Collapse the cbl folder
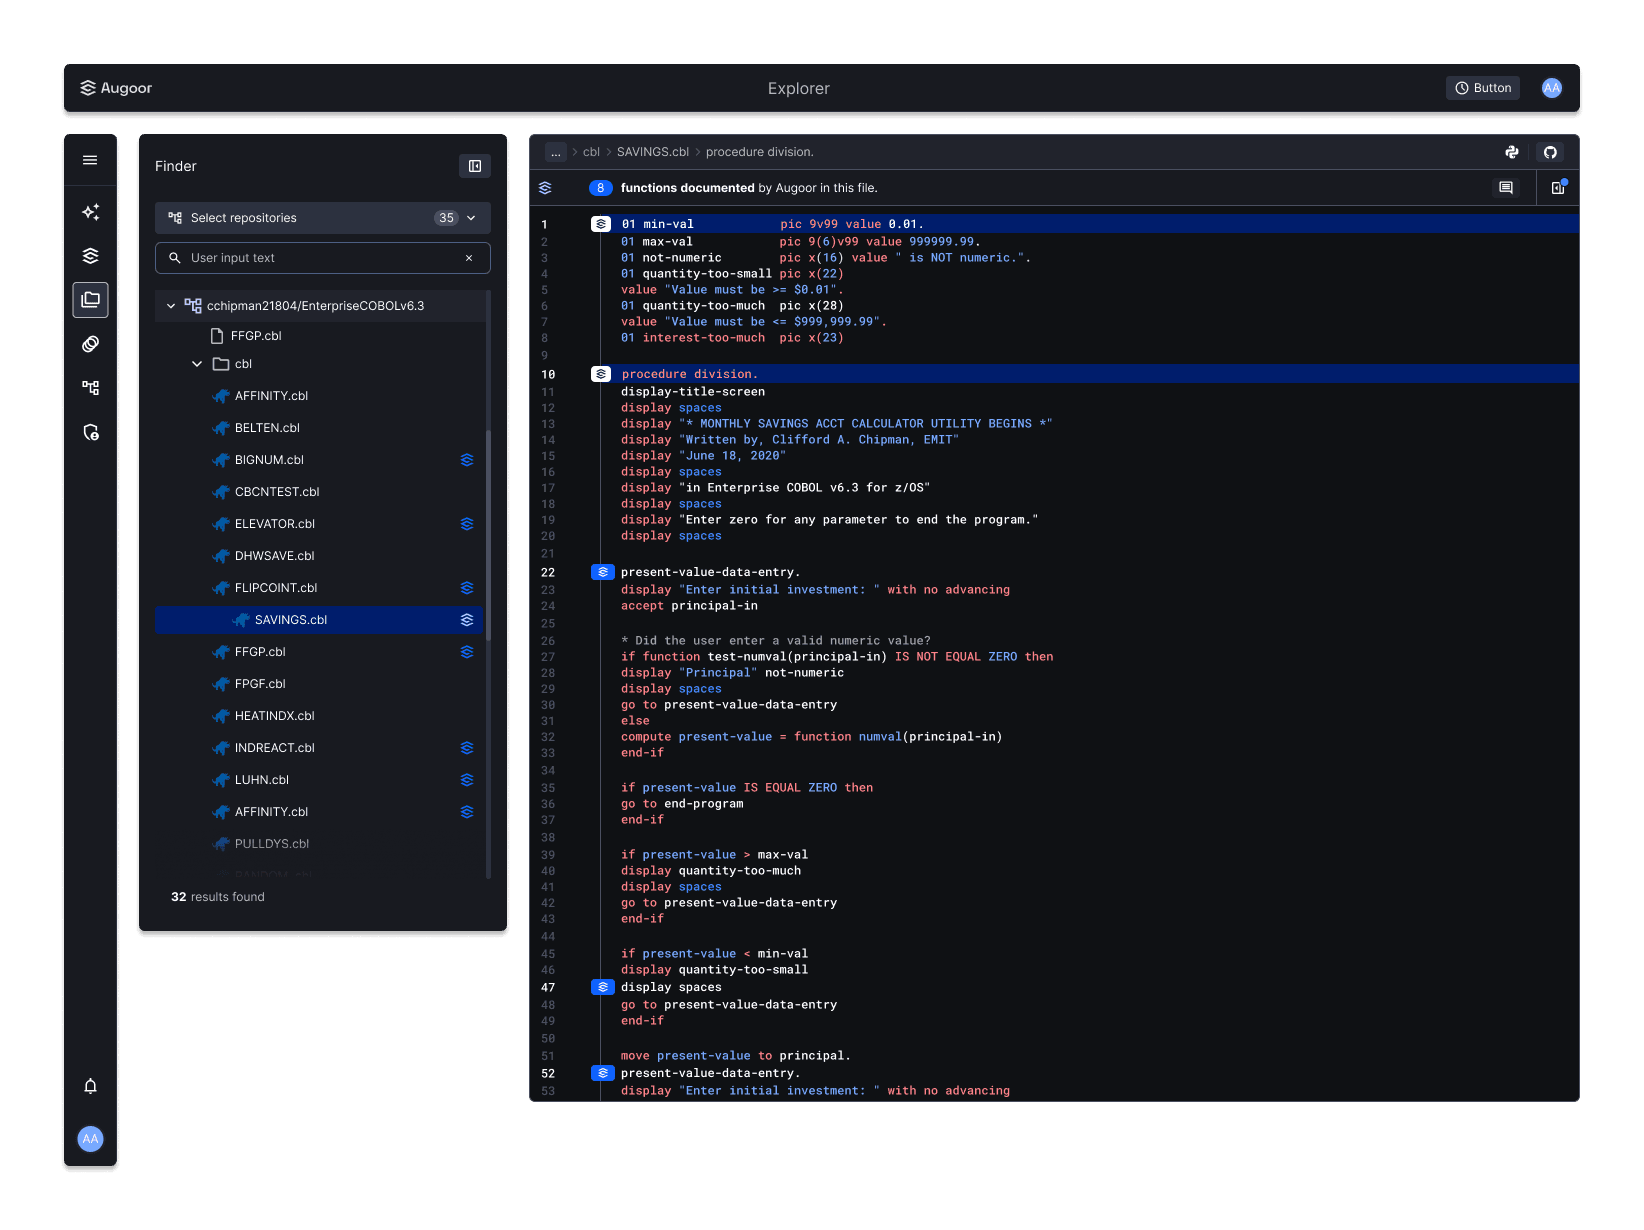Screen dimensions: 1644x1230 (x=197, y=364)
